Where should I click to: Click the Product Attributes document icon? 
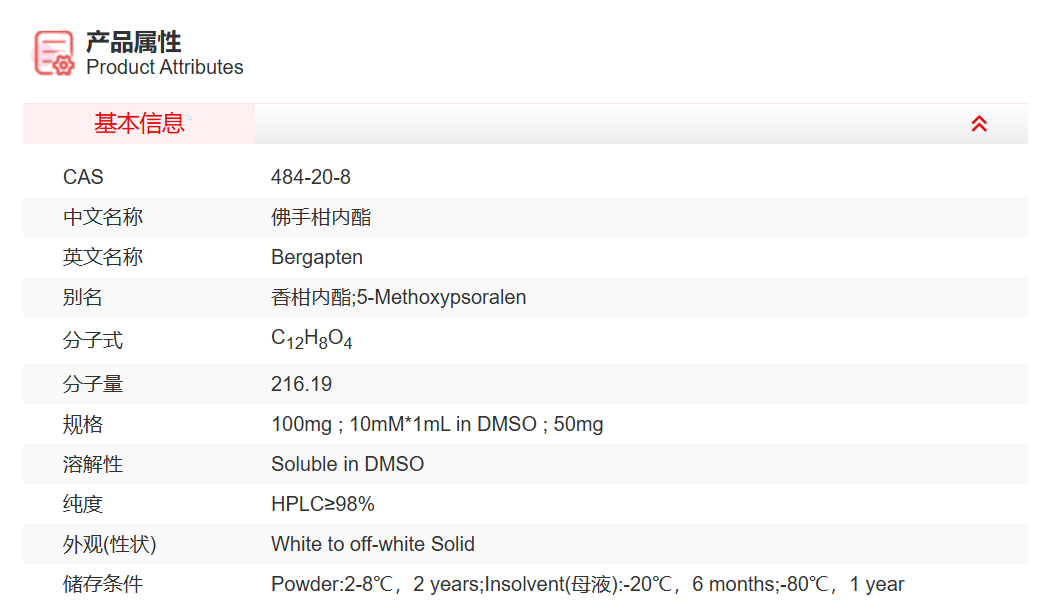coord(54,52)
